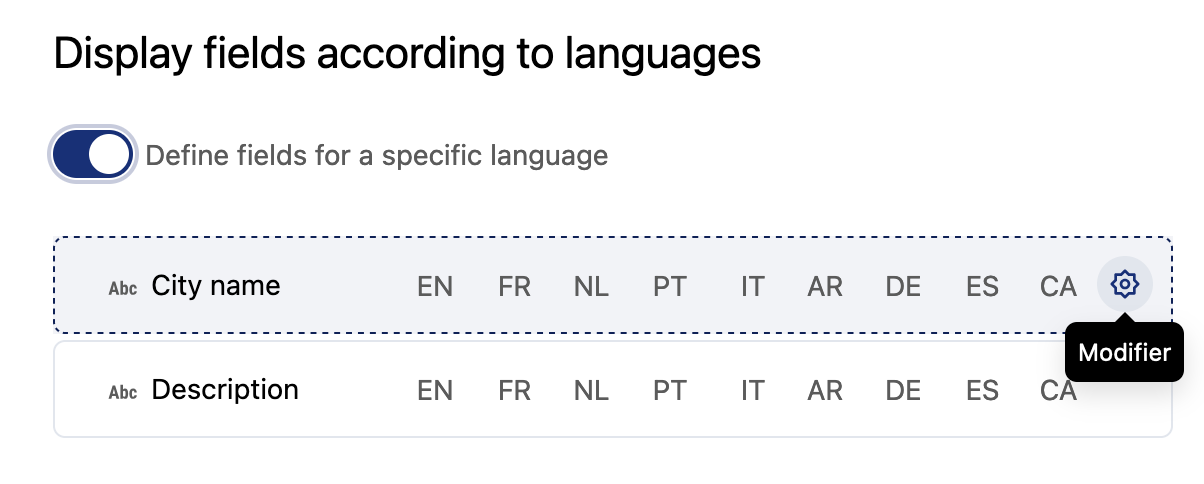
Task: Select CA language in City name row
Action: (1058, 287)
